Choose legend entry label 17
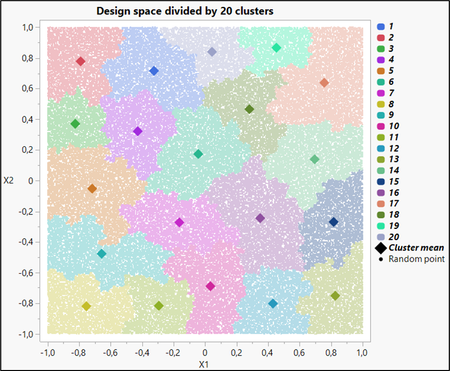Viewport: 450px width, 371px height. coord(394,203)
